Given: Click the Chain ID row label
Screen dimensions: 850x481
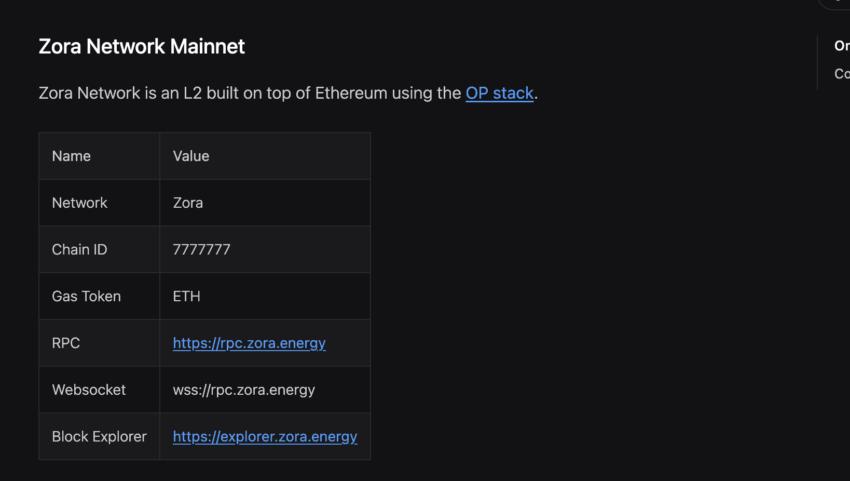Looking at the screenshot, I should pos(79,249).
